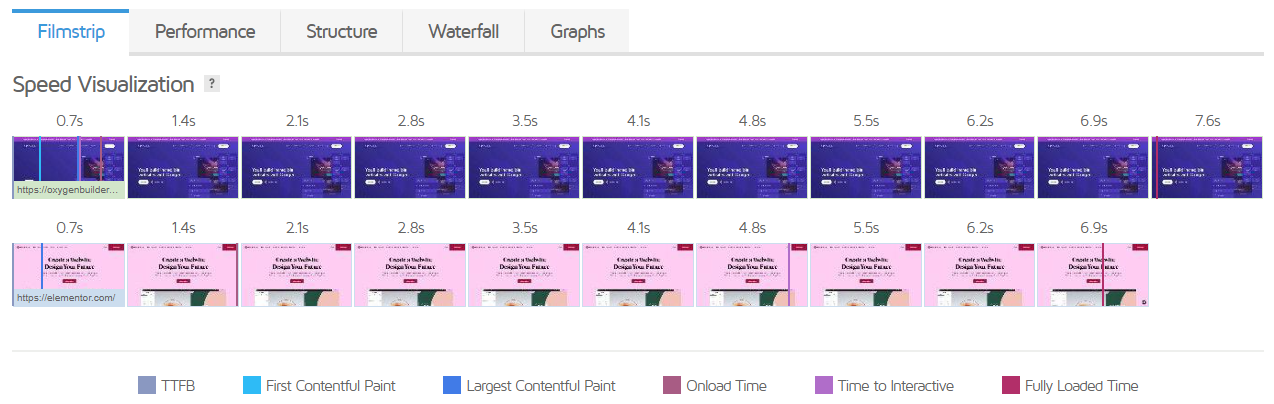
Task: Click the elementor 4.8s frame with interactive marker
Action: [x=753, y=274]
